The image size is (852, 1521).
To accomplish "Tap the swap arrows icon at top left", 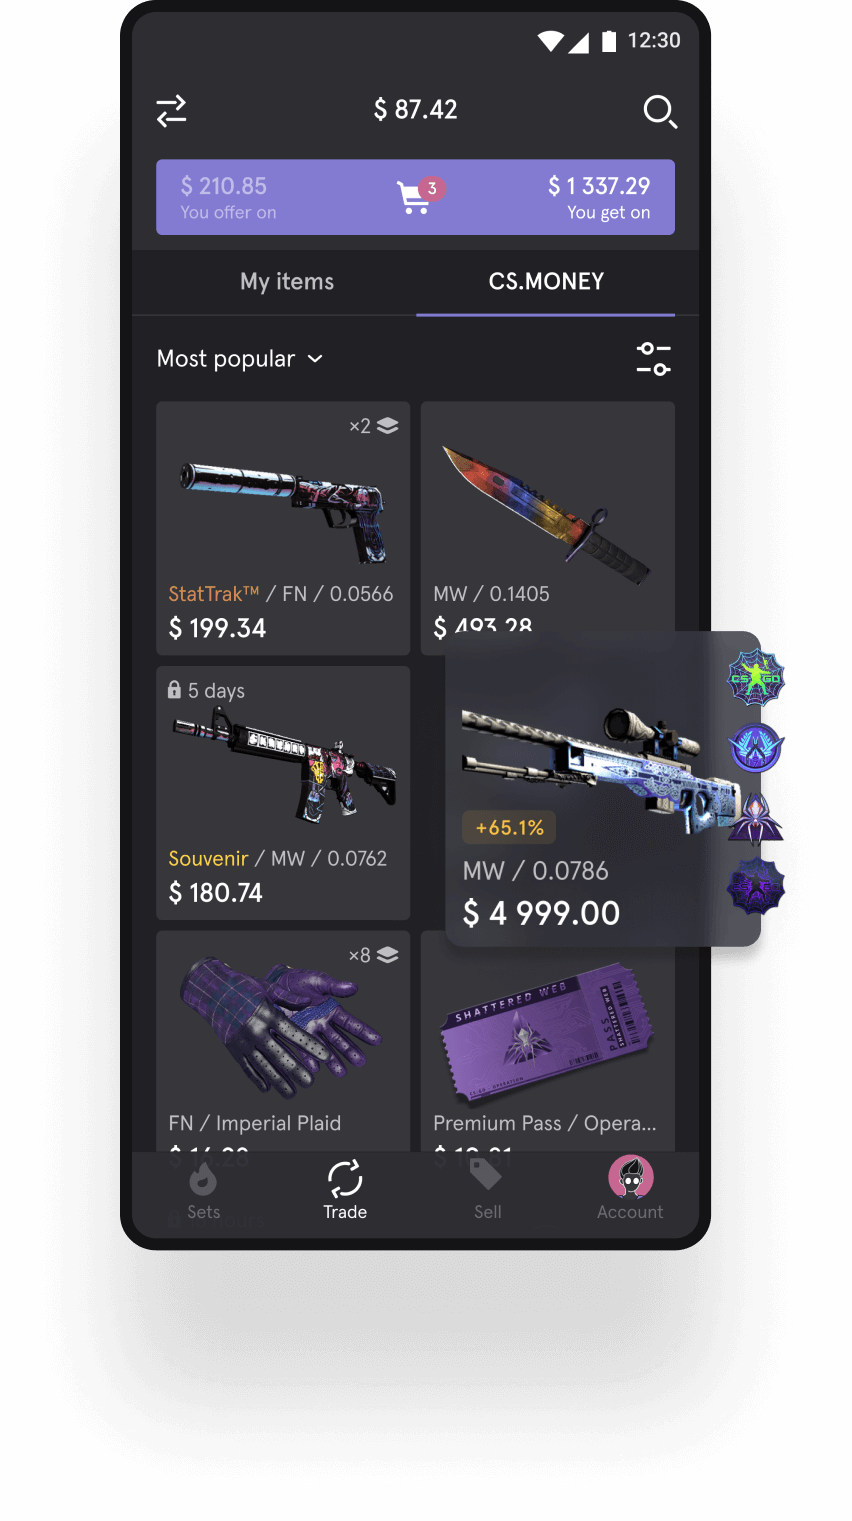I will [x=171, y=110].
